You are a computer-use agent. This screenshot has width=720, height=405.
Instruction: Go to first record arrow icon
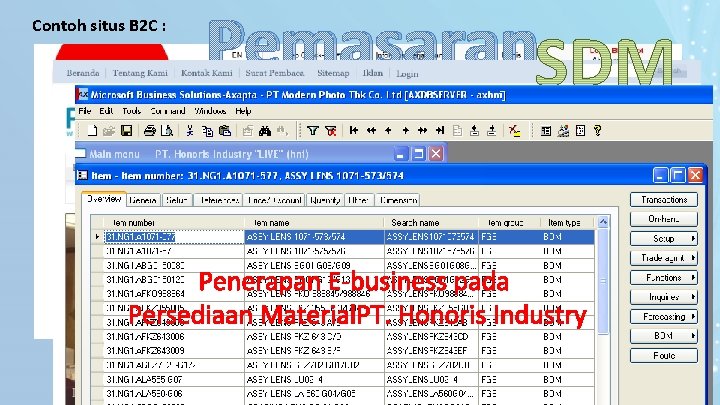354,131
